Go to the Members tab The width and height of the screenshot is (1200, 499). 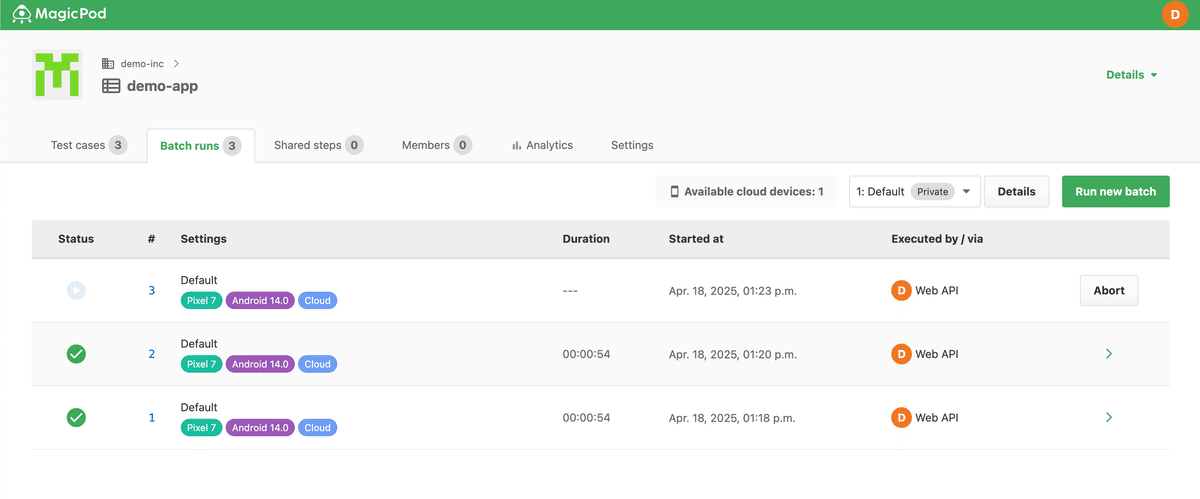(435, 145)
